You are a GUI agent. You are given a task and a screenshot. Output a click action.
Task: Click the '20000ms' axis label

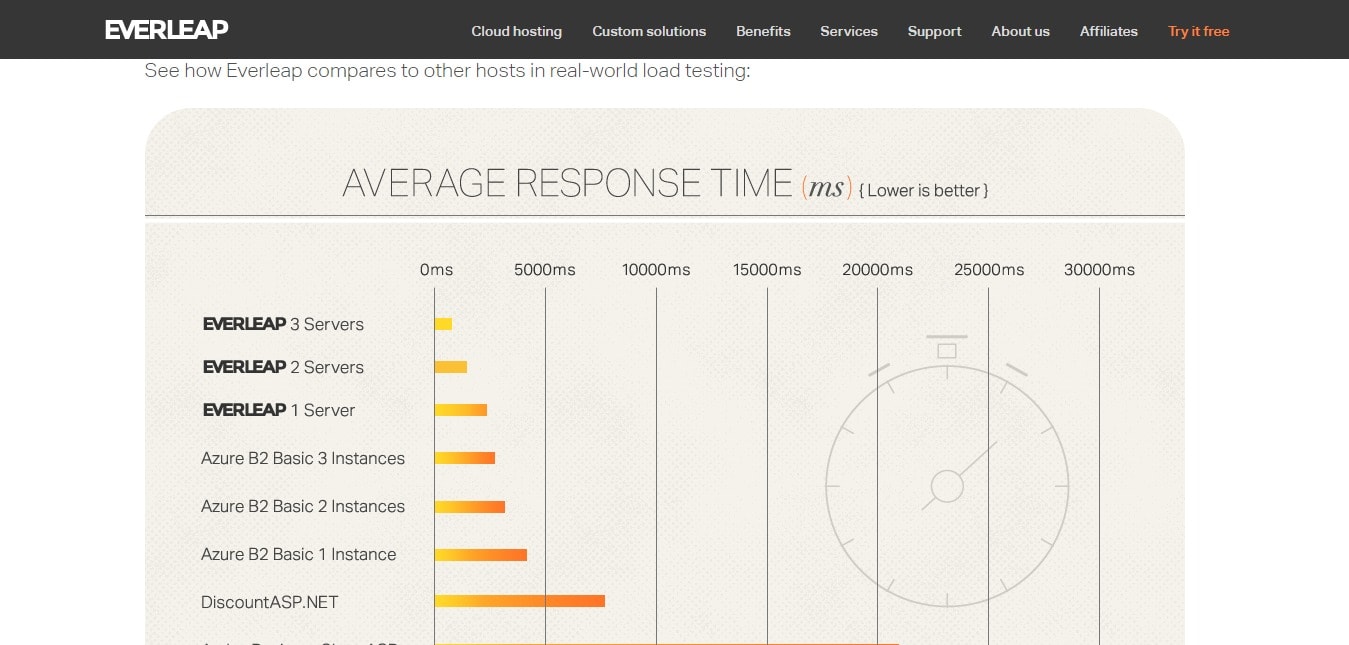[x=877, y=270]
